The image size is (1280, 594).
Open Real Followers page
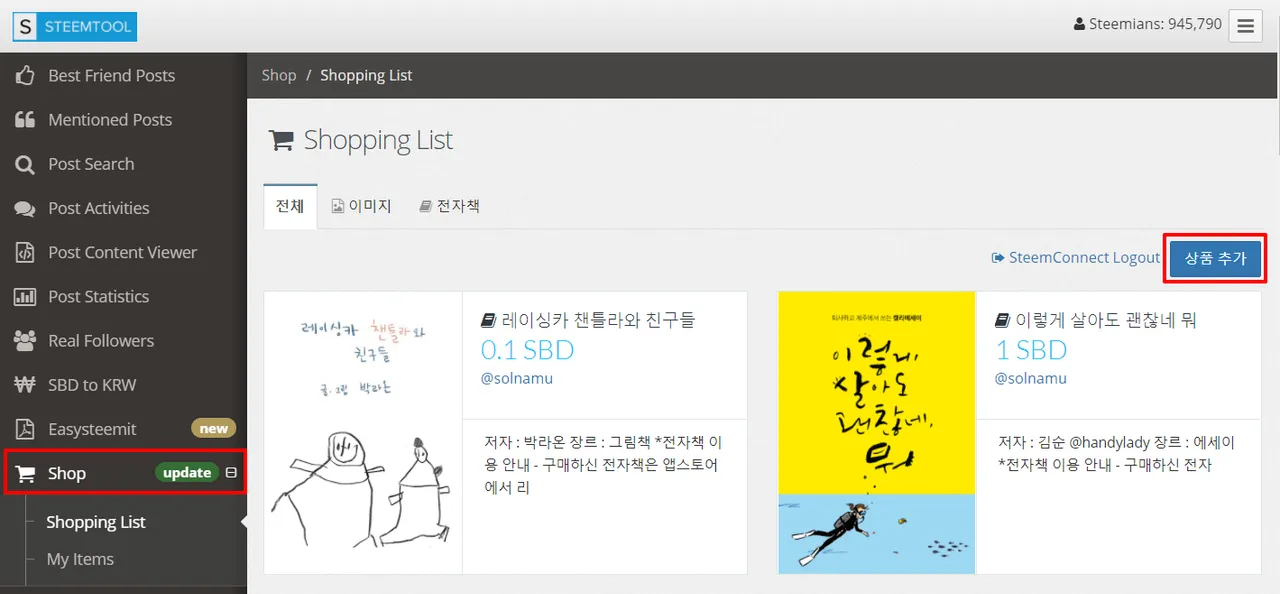101,341
